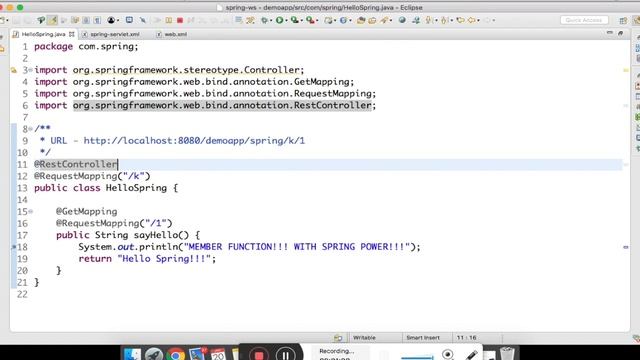Switch to the HelloSpring.java editor tab

click(43, 34)
